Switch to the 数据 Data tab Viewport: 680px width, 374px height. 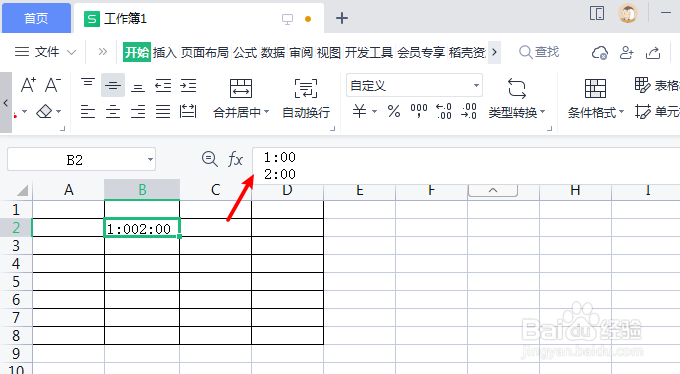point(273,52)
